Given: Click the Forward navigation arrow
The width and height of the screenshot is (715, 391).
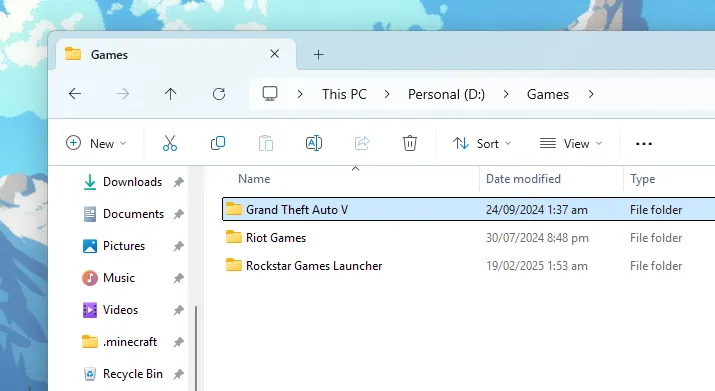Looking at the screenshot, I should tap(123, 94).
